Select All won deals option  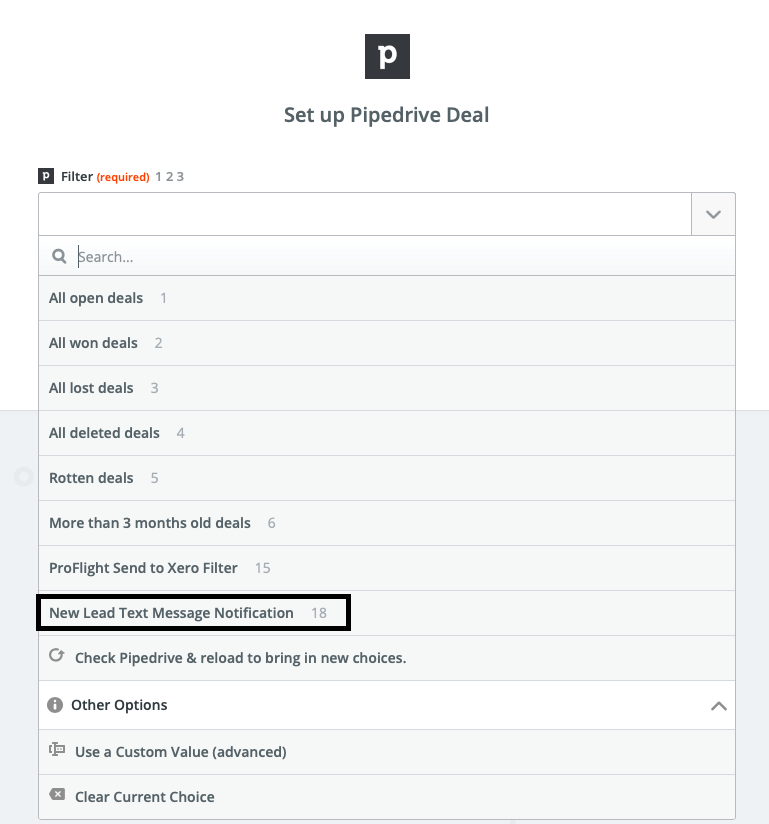(x=93, y=343)
